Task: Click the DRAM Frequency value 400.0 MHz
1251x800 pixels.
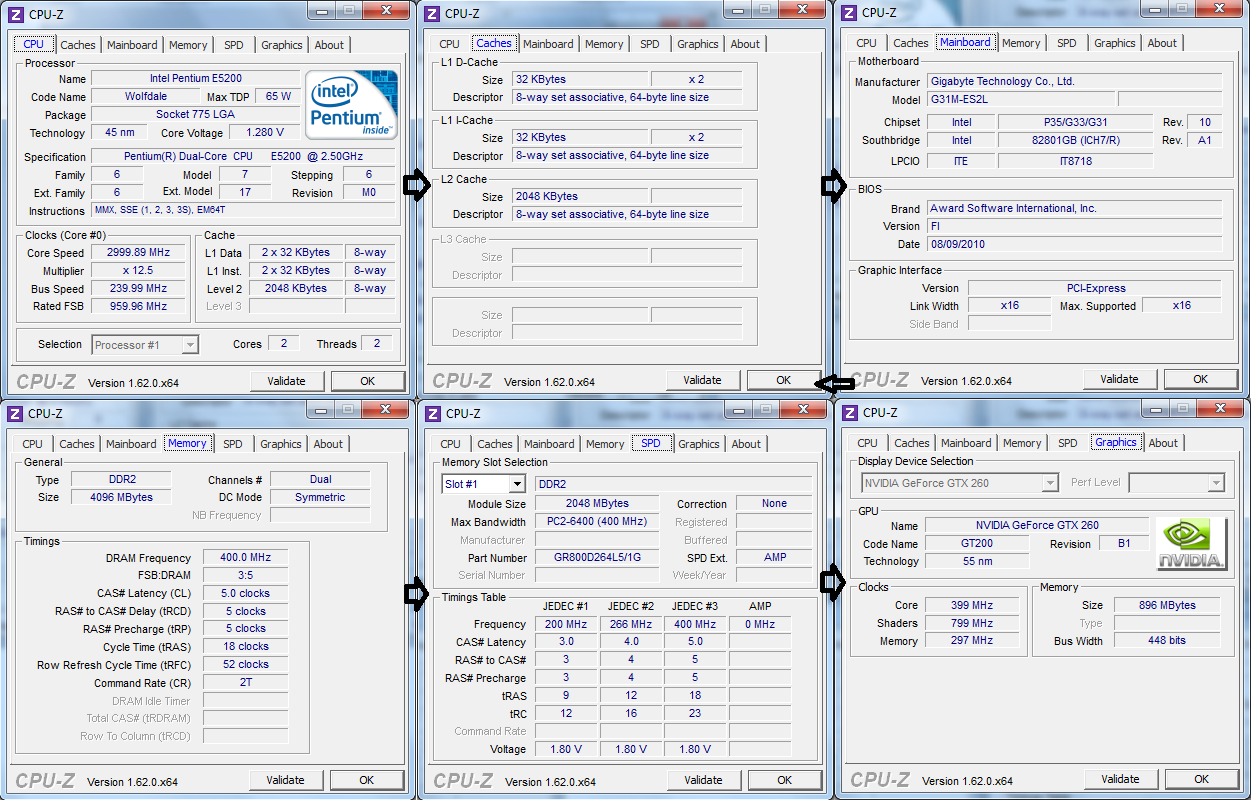Action: click(246, 558)
